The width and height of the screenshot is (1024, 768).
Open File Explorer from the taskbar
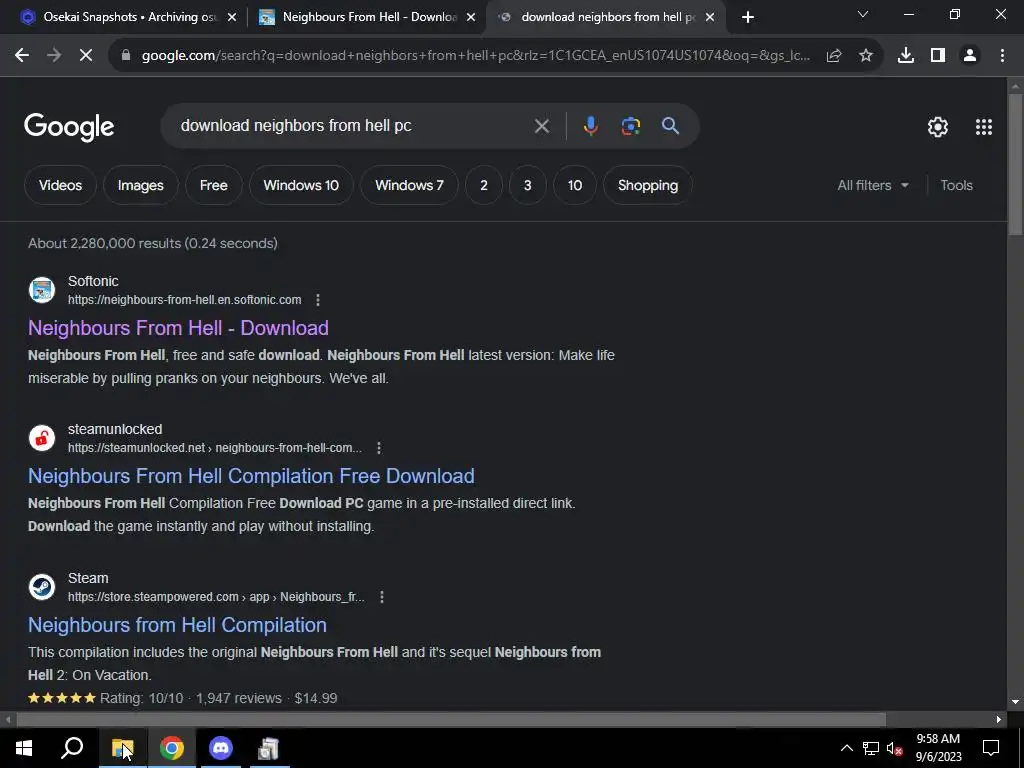[x=122, y=748]
